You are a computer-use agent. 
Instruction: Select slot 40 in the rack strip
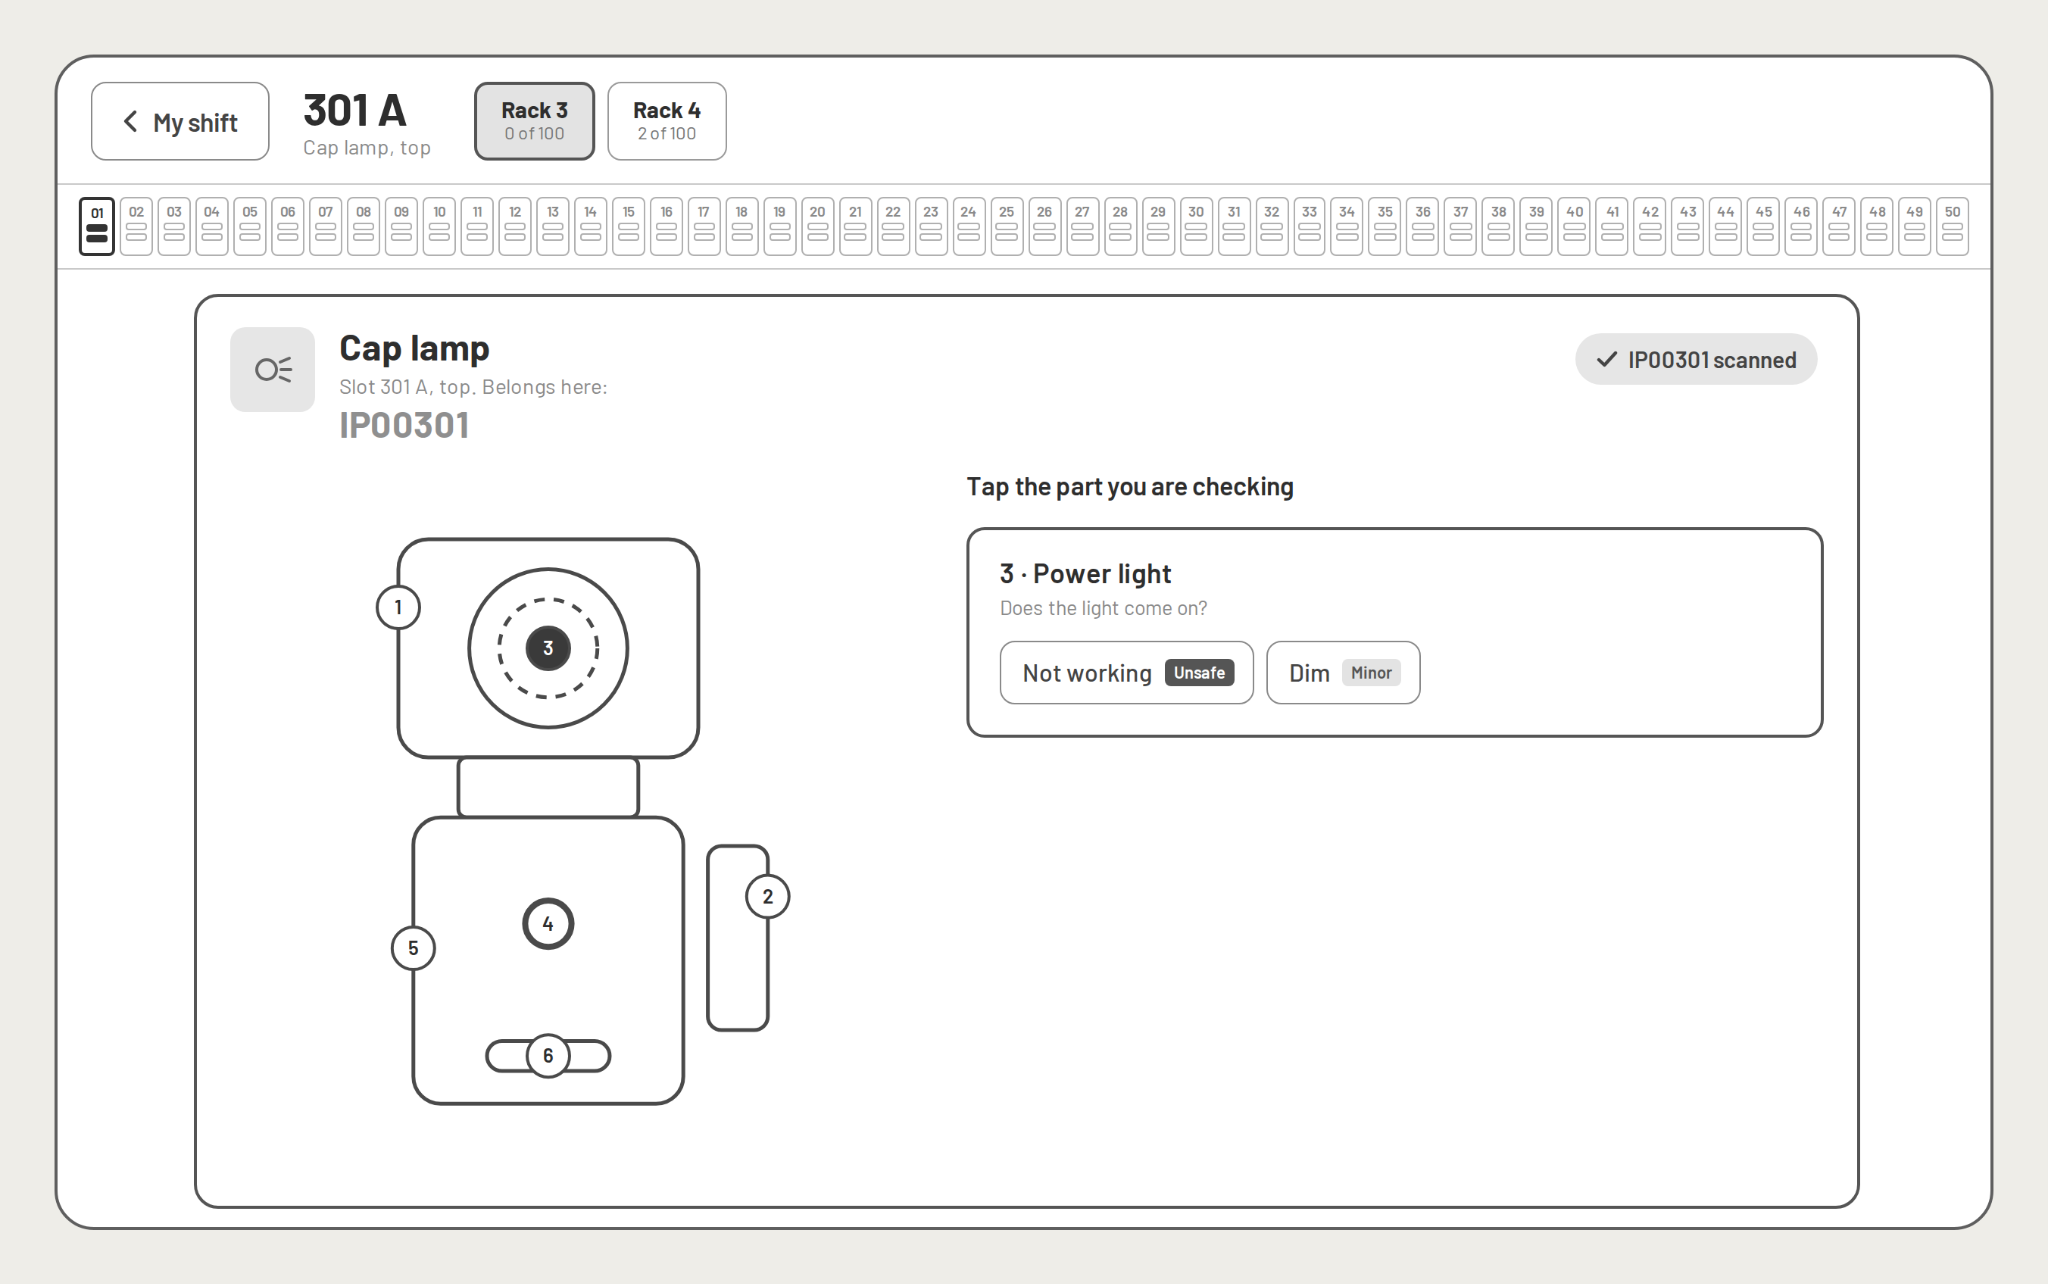[1575, 226]
